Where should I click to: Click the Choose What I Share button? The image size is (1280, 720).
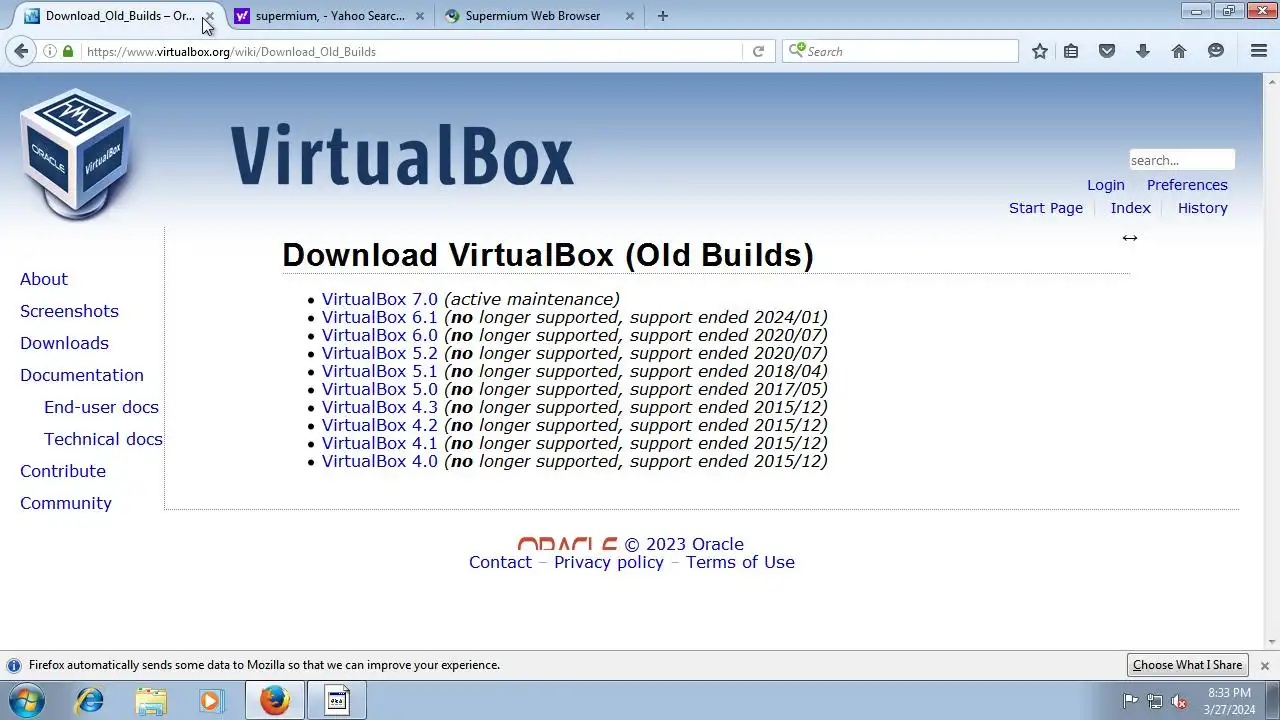pyautogui.click(x=1188, y=665)
